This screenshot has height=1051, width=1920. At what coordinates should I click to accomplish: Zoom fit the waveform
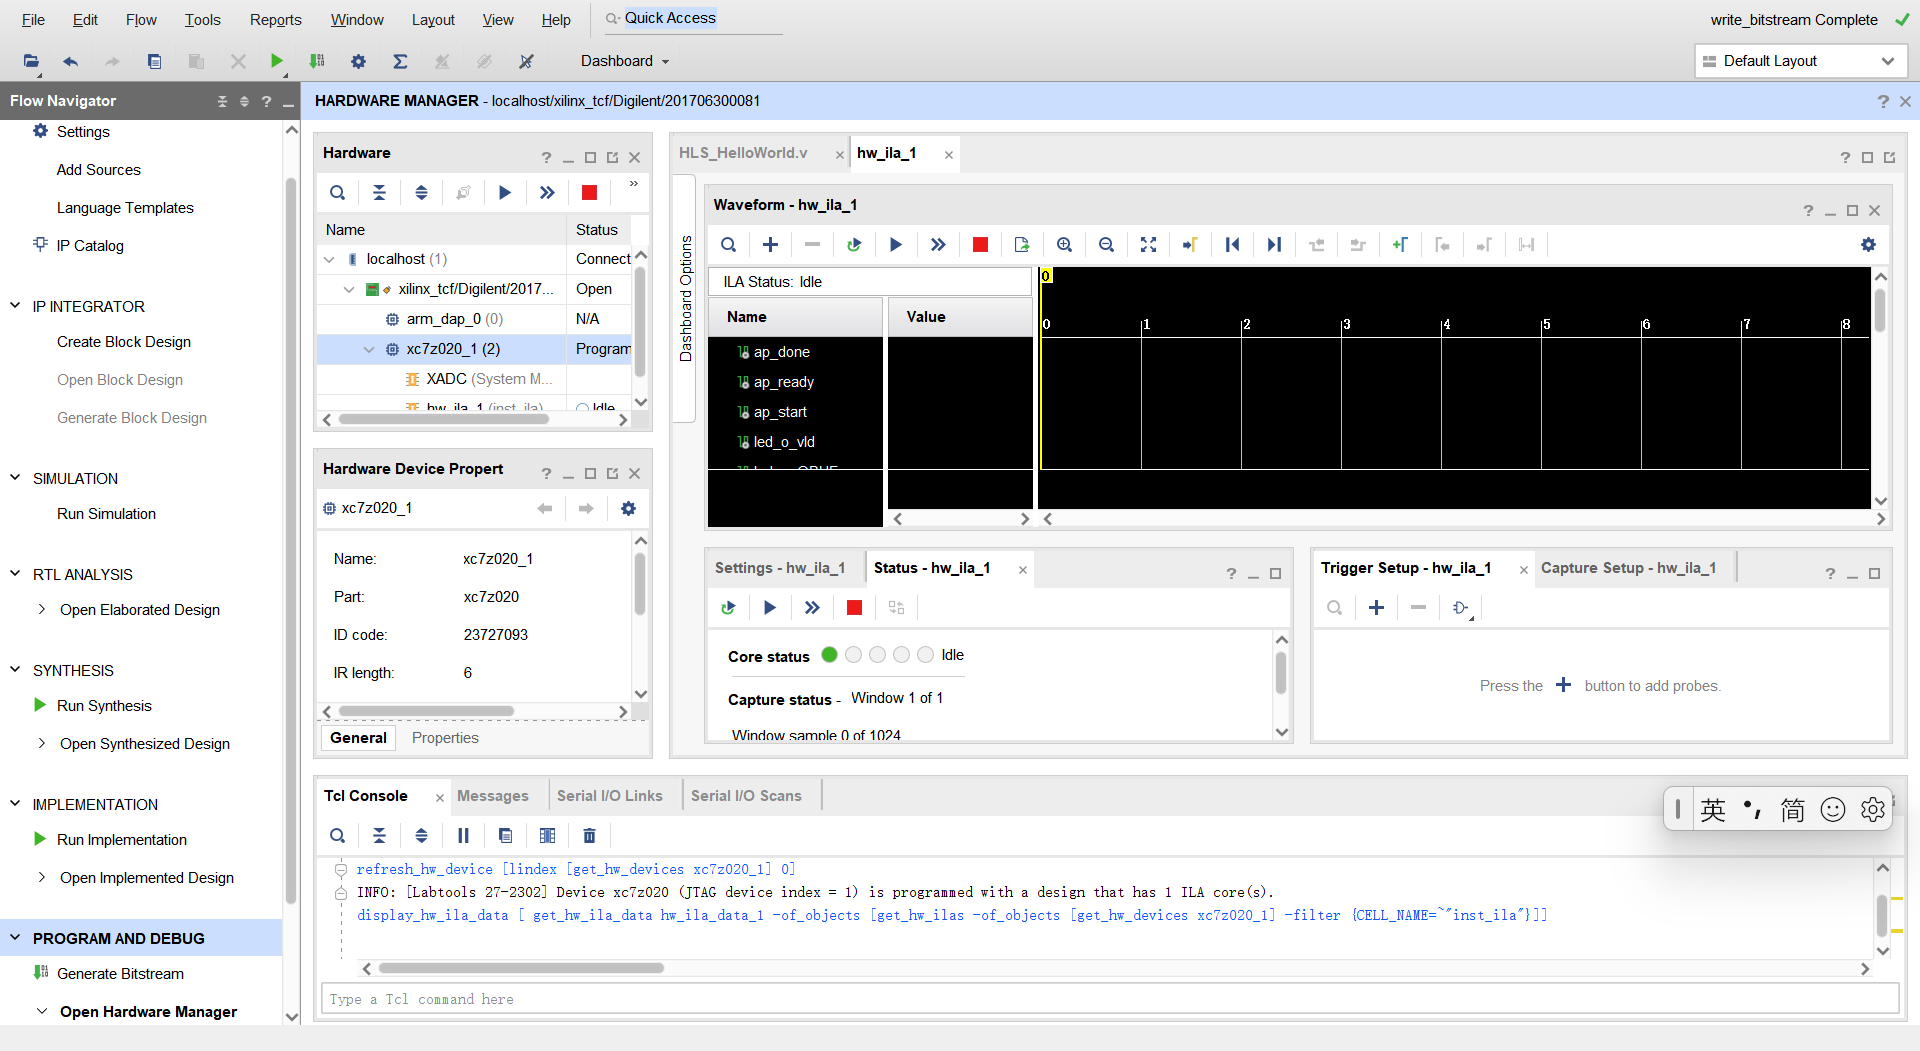pos(1149,245)
